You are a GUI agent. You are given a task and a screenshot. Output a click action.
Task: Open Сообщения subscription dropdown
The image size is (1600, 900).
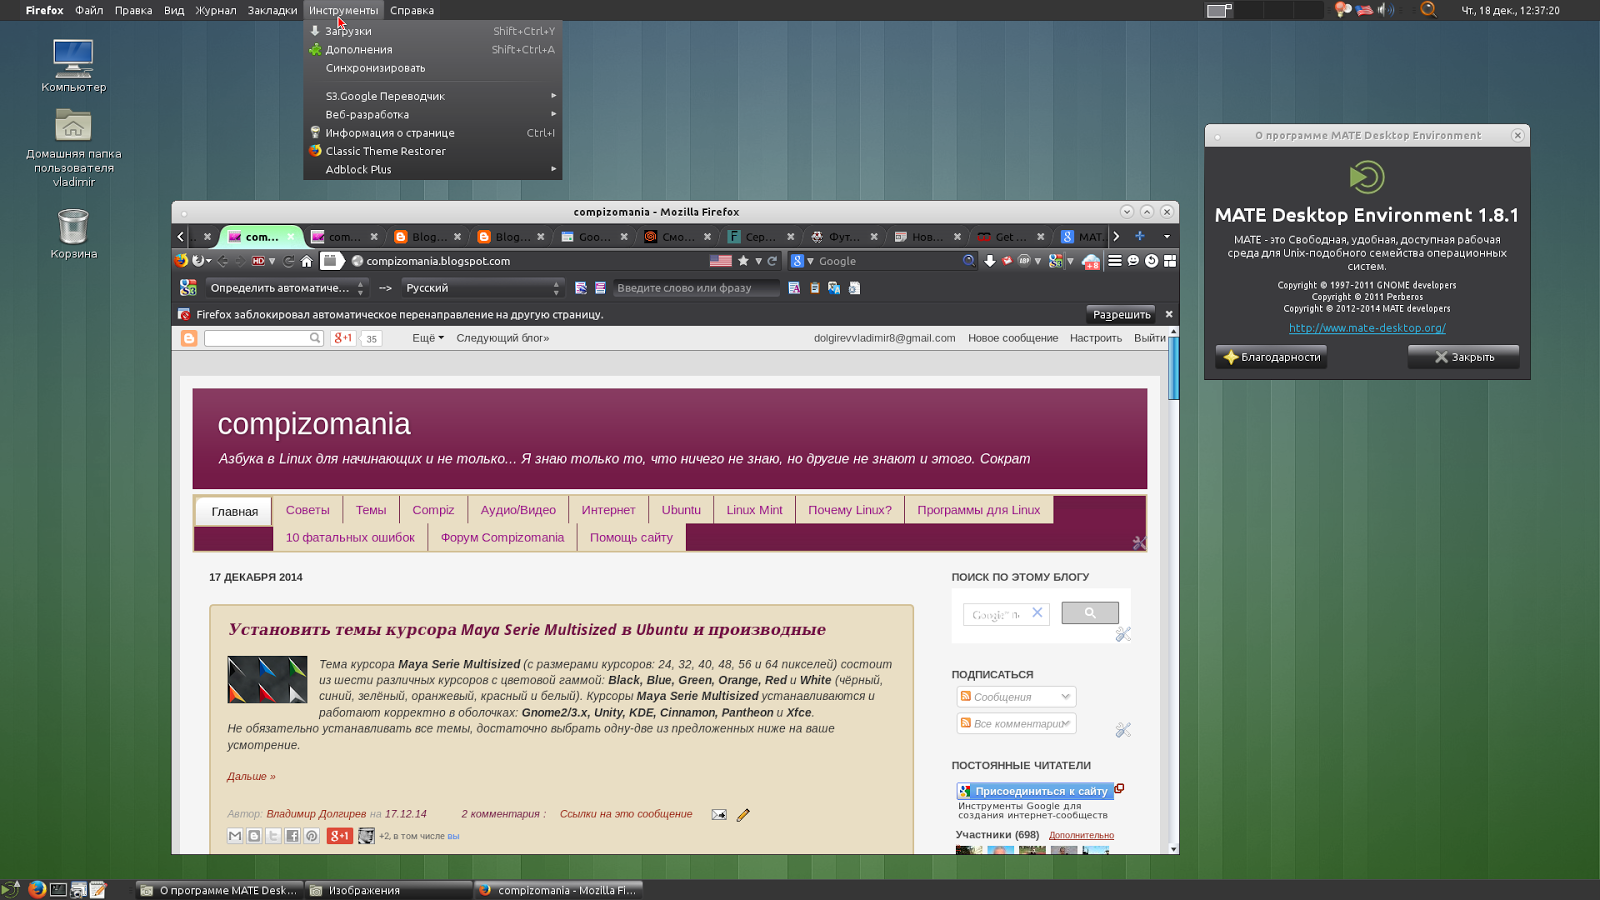(x=1016, y=697)
